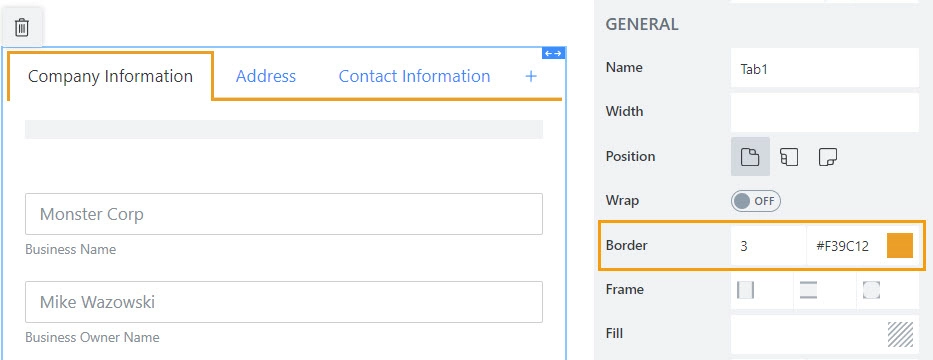This screenshot has height=360, width=933.
Task: Choose all-sides frame icon
Action: pos(871,290)
